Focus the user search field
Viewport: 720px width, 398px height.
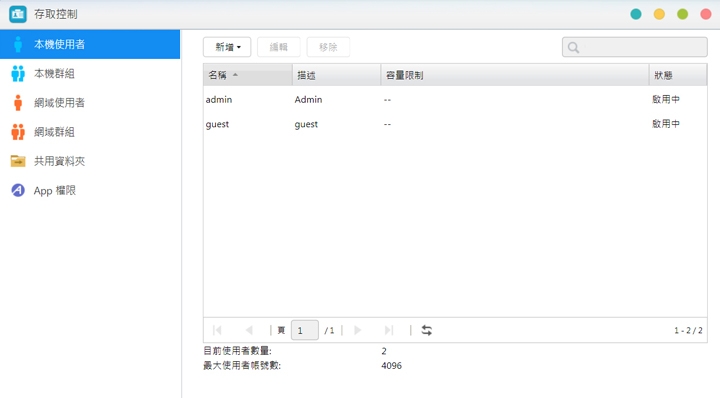click(x=635, y=47)
